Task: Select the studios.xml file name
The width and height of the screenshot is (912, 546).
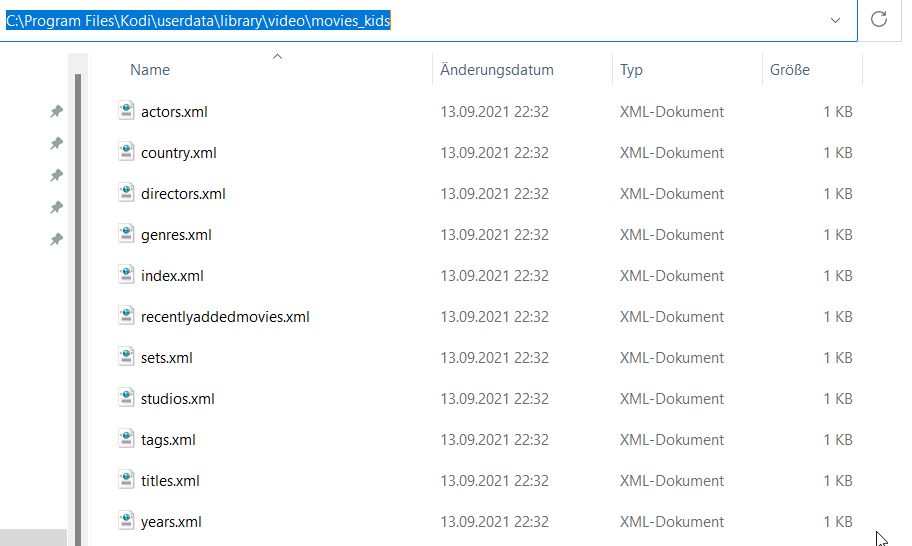Action: coord(177,399)
